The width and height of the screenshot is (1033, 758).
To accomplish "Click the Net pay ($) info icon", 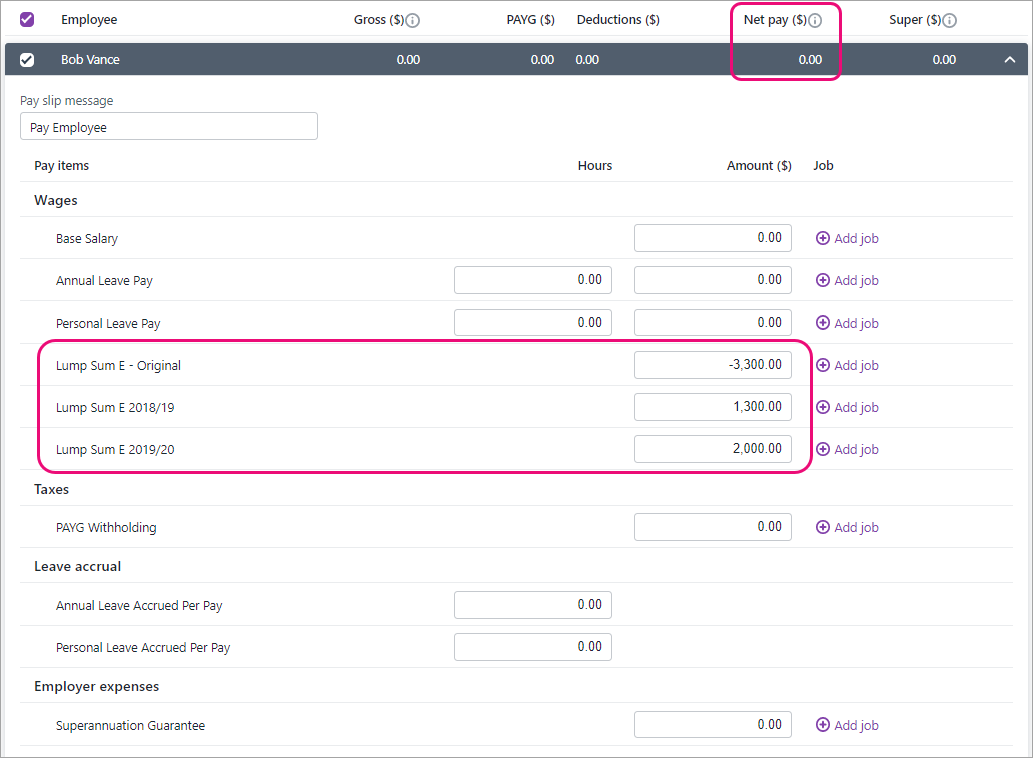I will (815, 21).
